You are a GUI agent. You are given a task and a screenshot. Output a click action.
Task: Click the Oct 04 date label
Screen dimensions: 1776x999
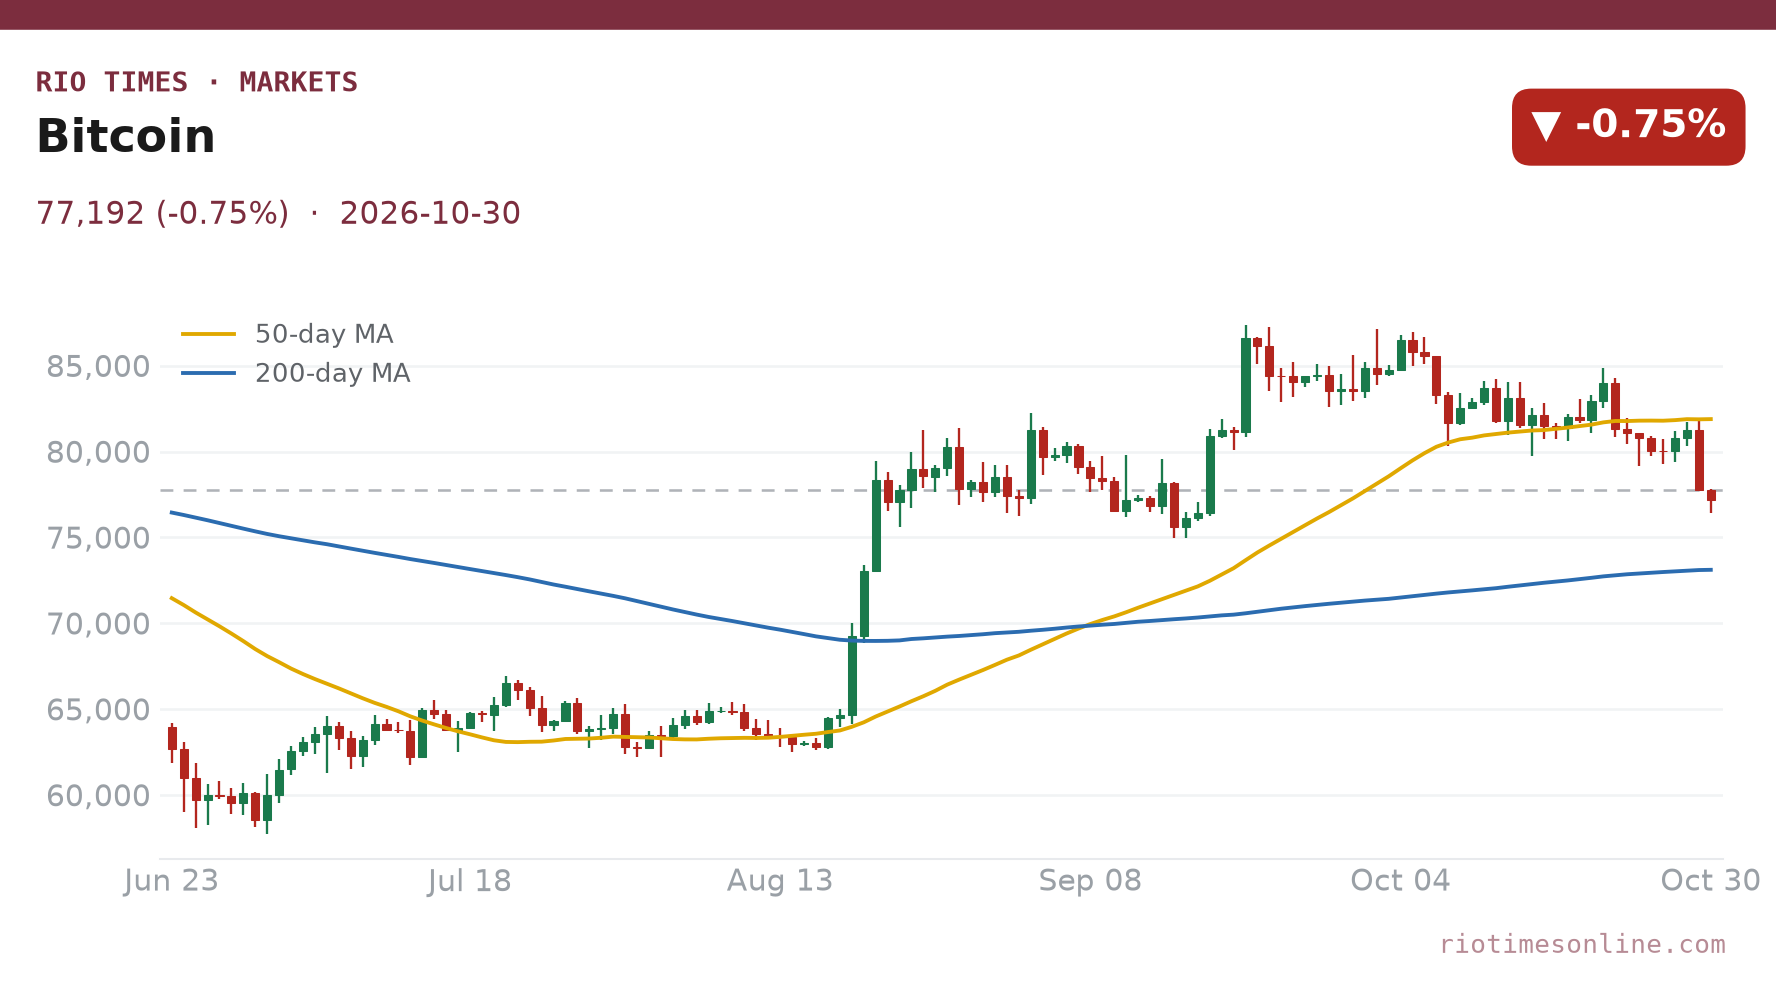[x=1400, y=881]
